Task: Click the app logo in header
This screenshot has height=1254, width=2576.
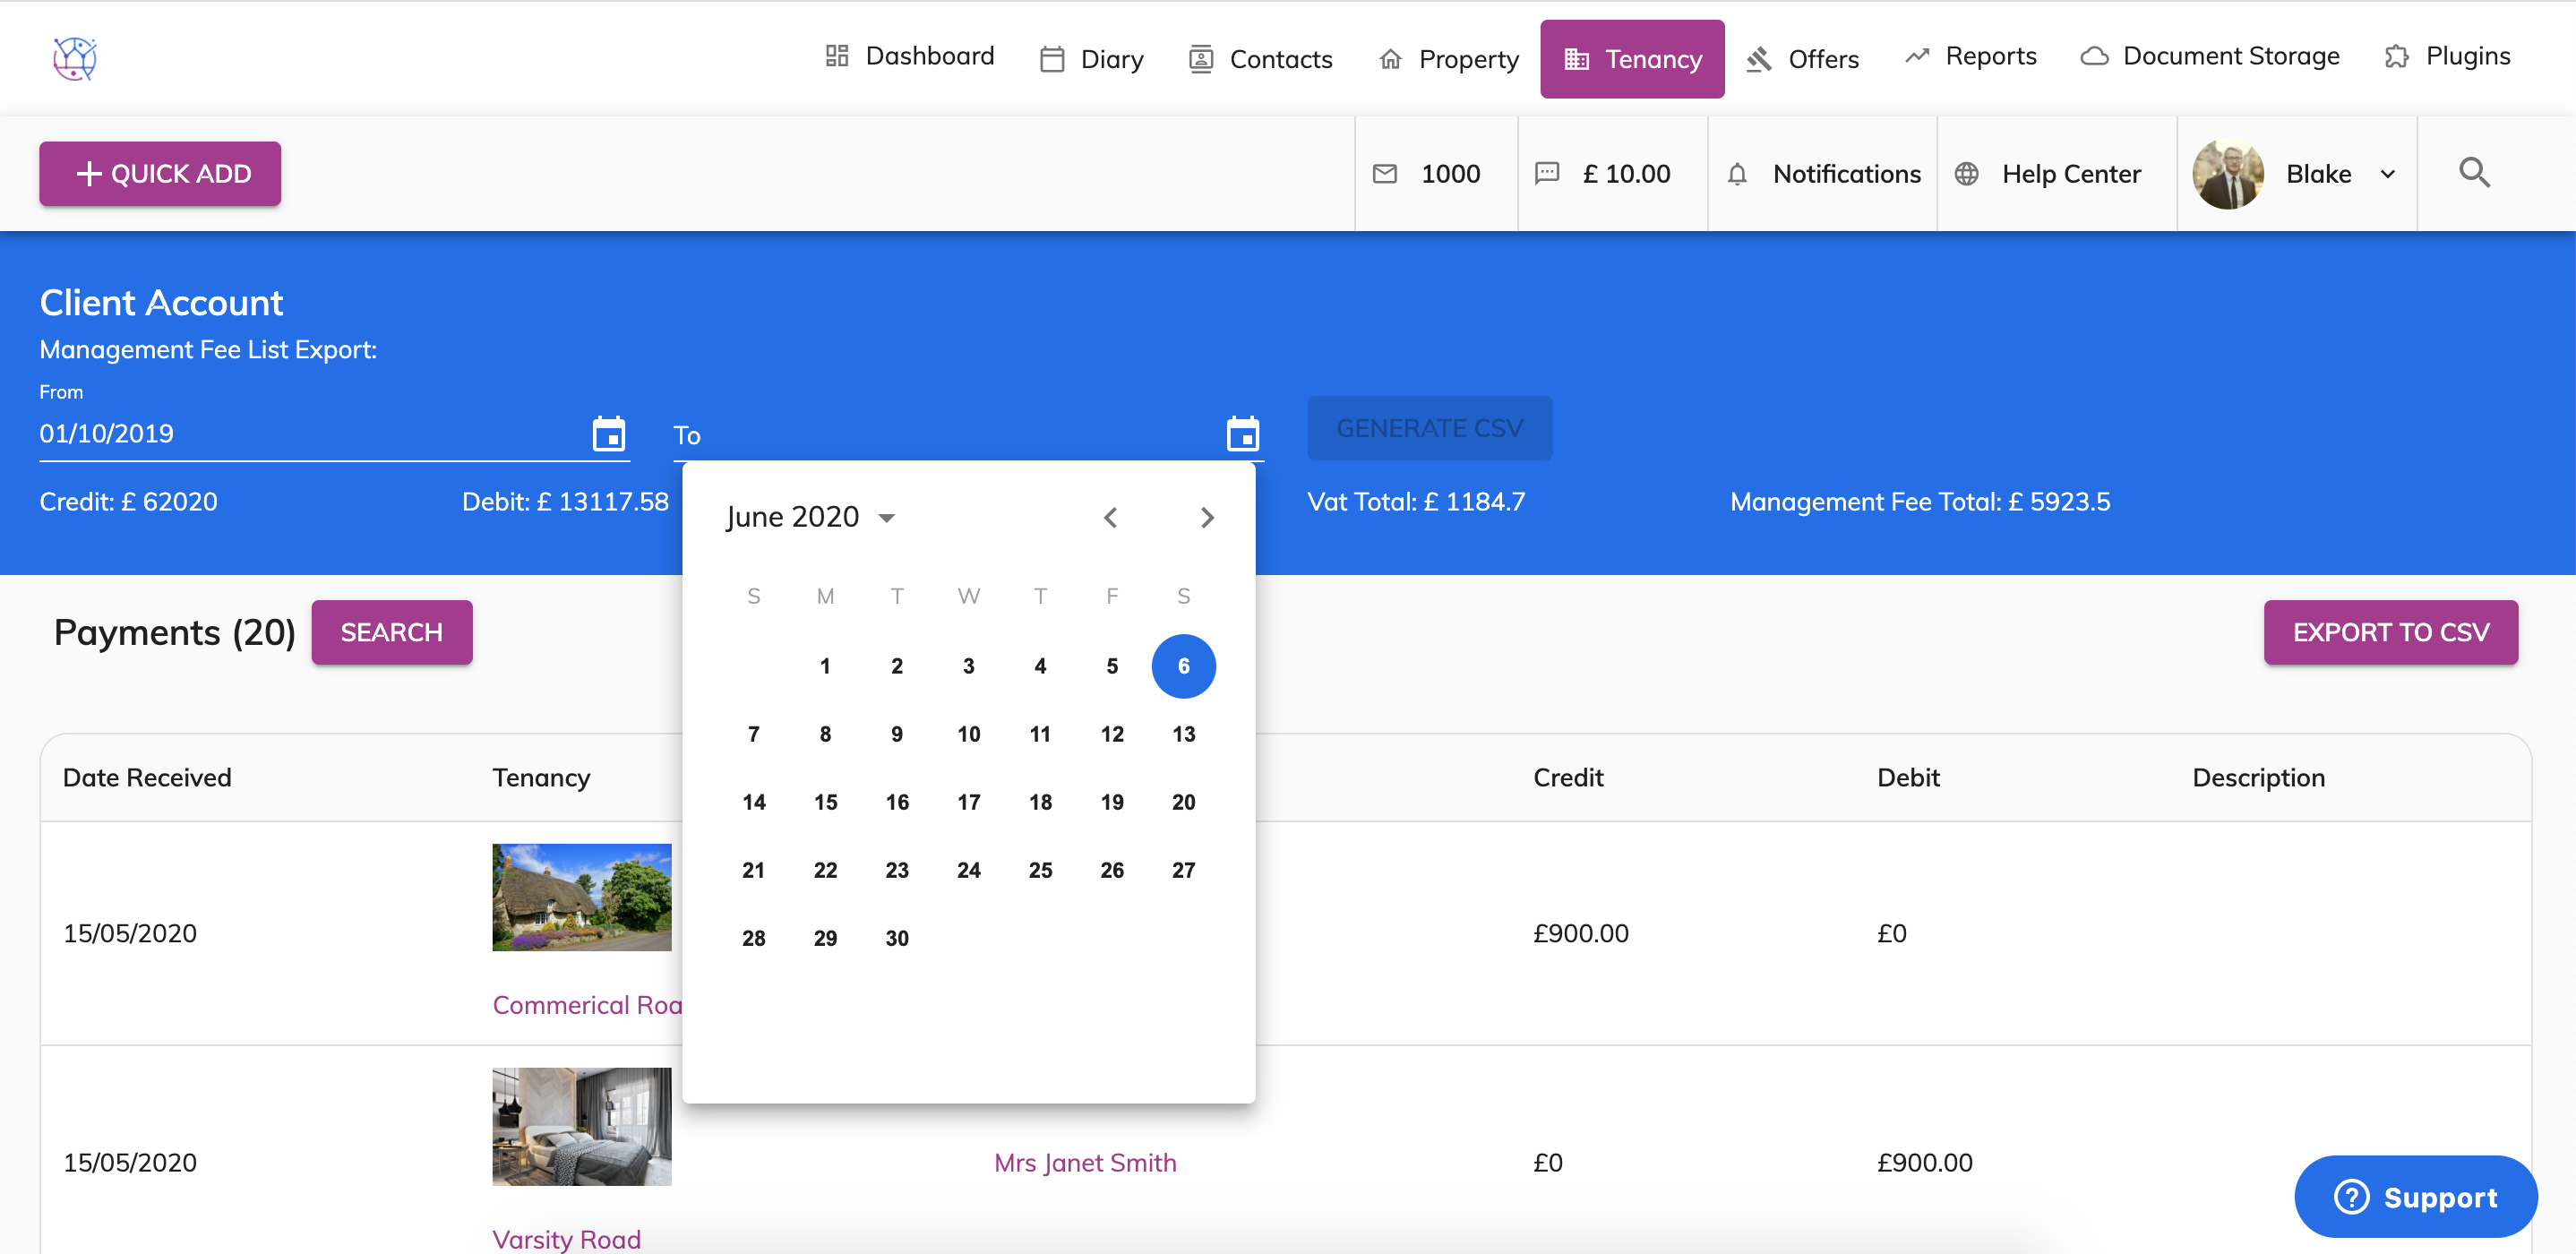Action: (x=75, y=58)
